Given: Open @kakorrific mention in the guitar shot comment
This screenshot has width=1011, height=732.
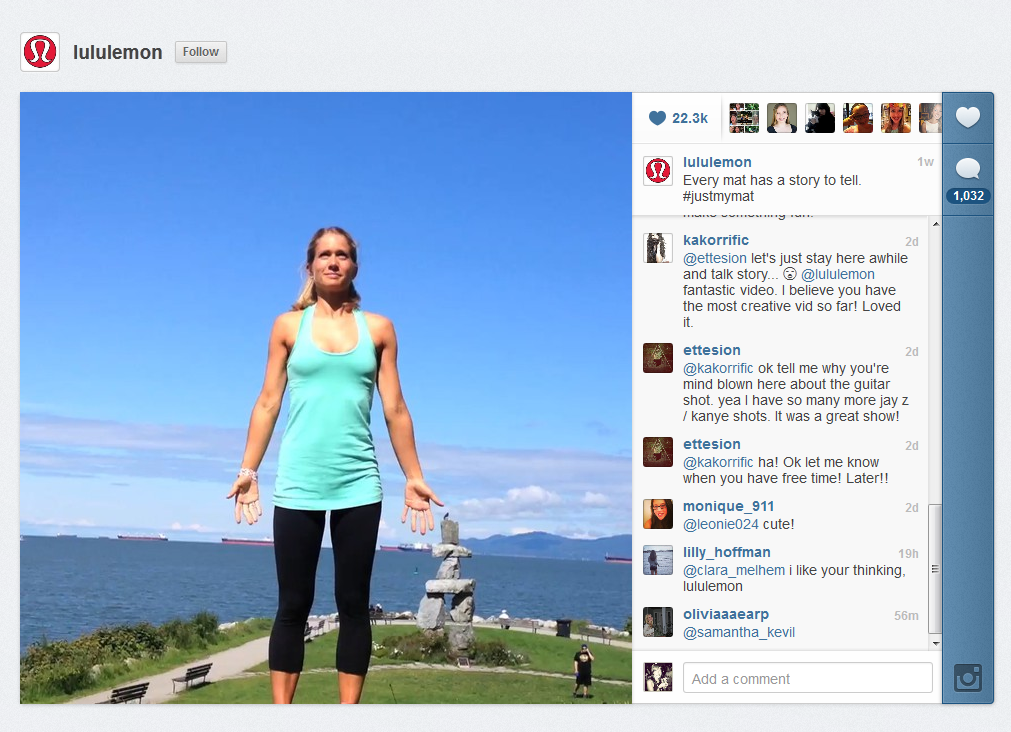Looking at the screenshot, I should tap(718, 369).
